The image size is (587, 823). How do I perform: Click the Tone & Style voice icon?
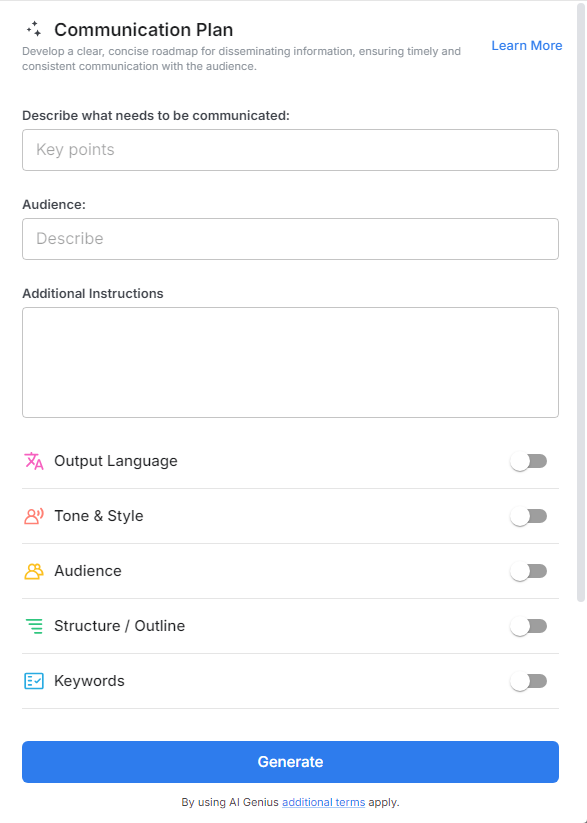click(32, 516)
